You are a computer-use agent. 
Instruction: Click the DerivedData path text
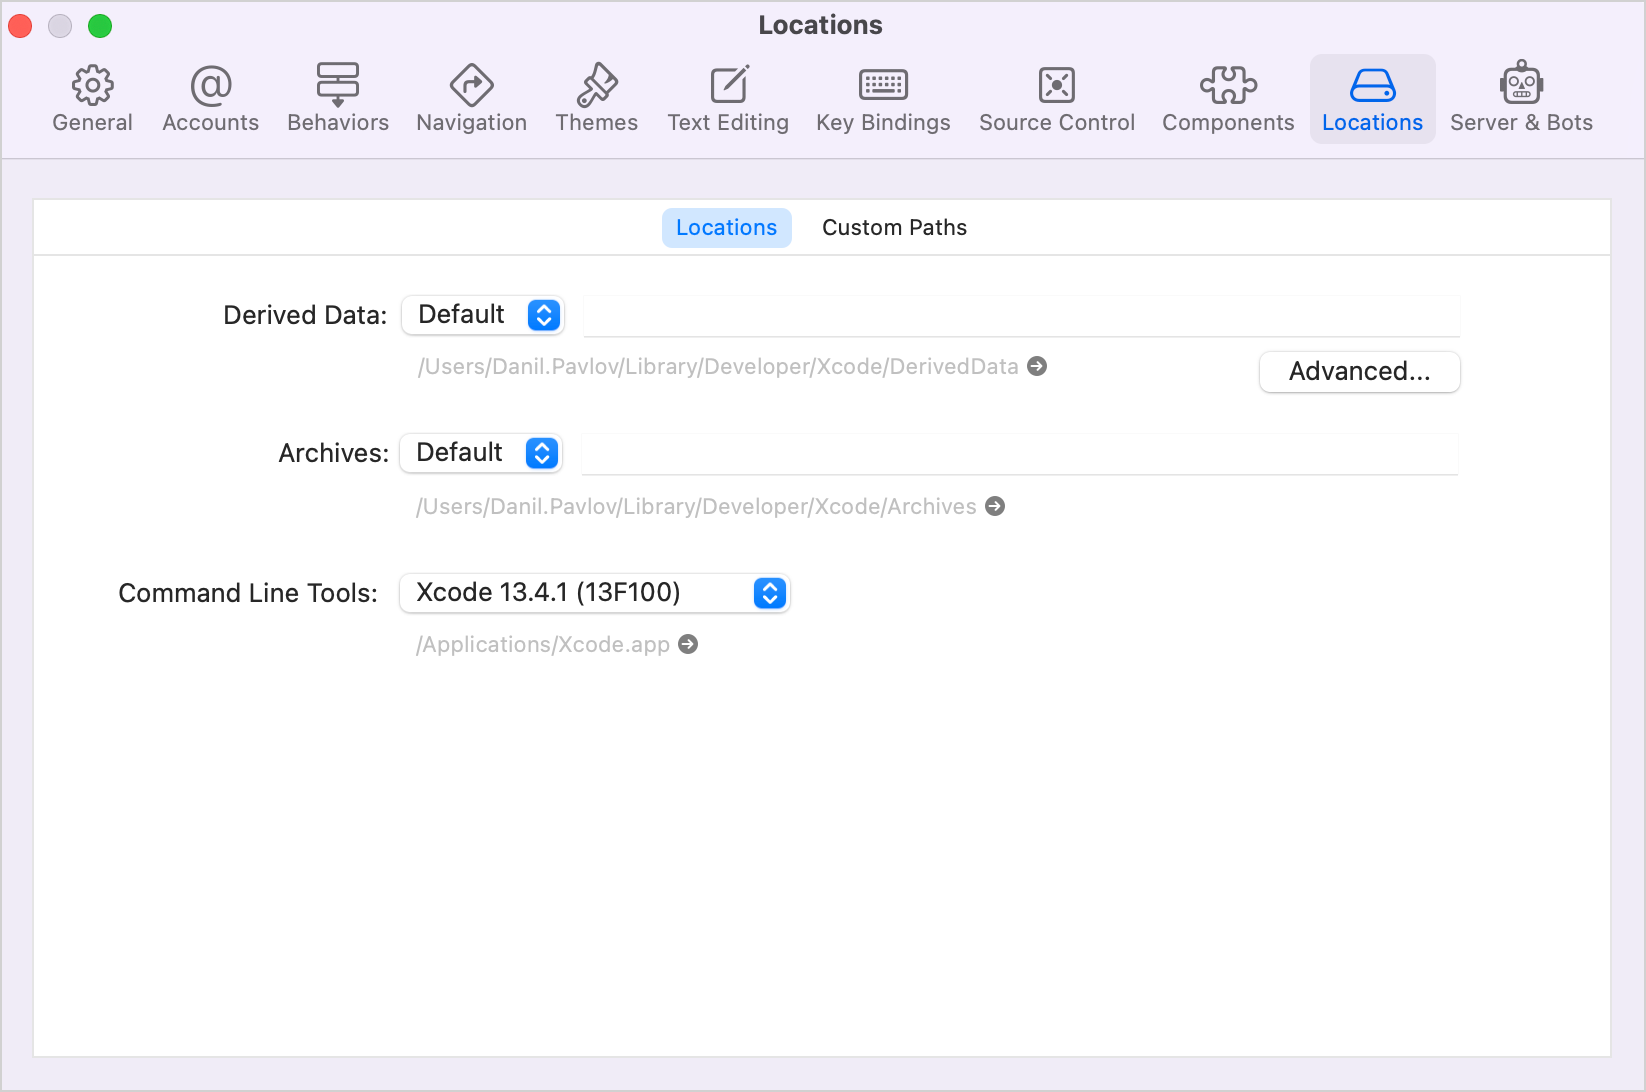pos(718,366)
